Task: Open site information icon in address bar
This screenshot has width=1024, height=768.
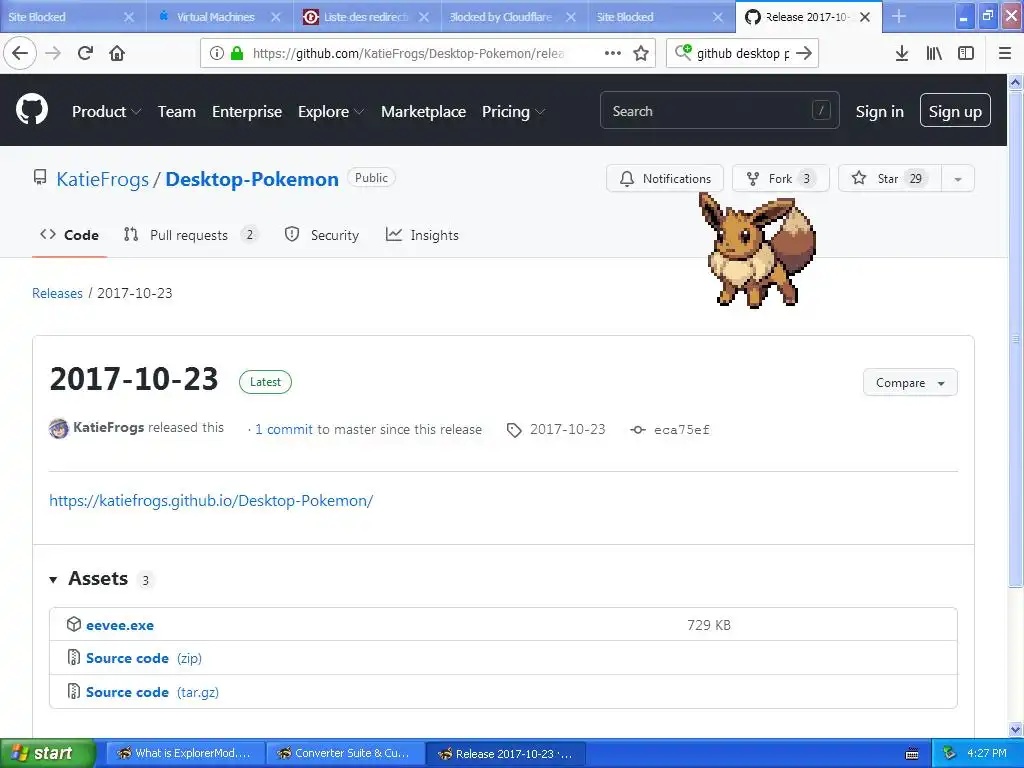Action: point(217,53)
